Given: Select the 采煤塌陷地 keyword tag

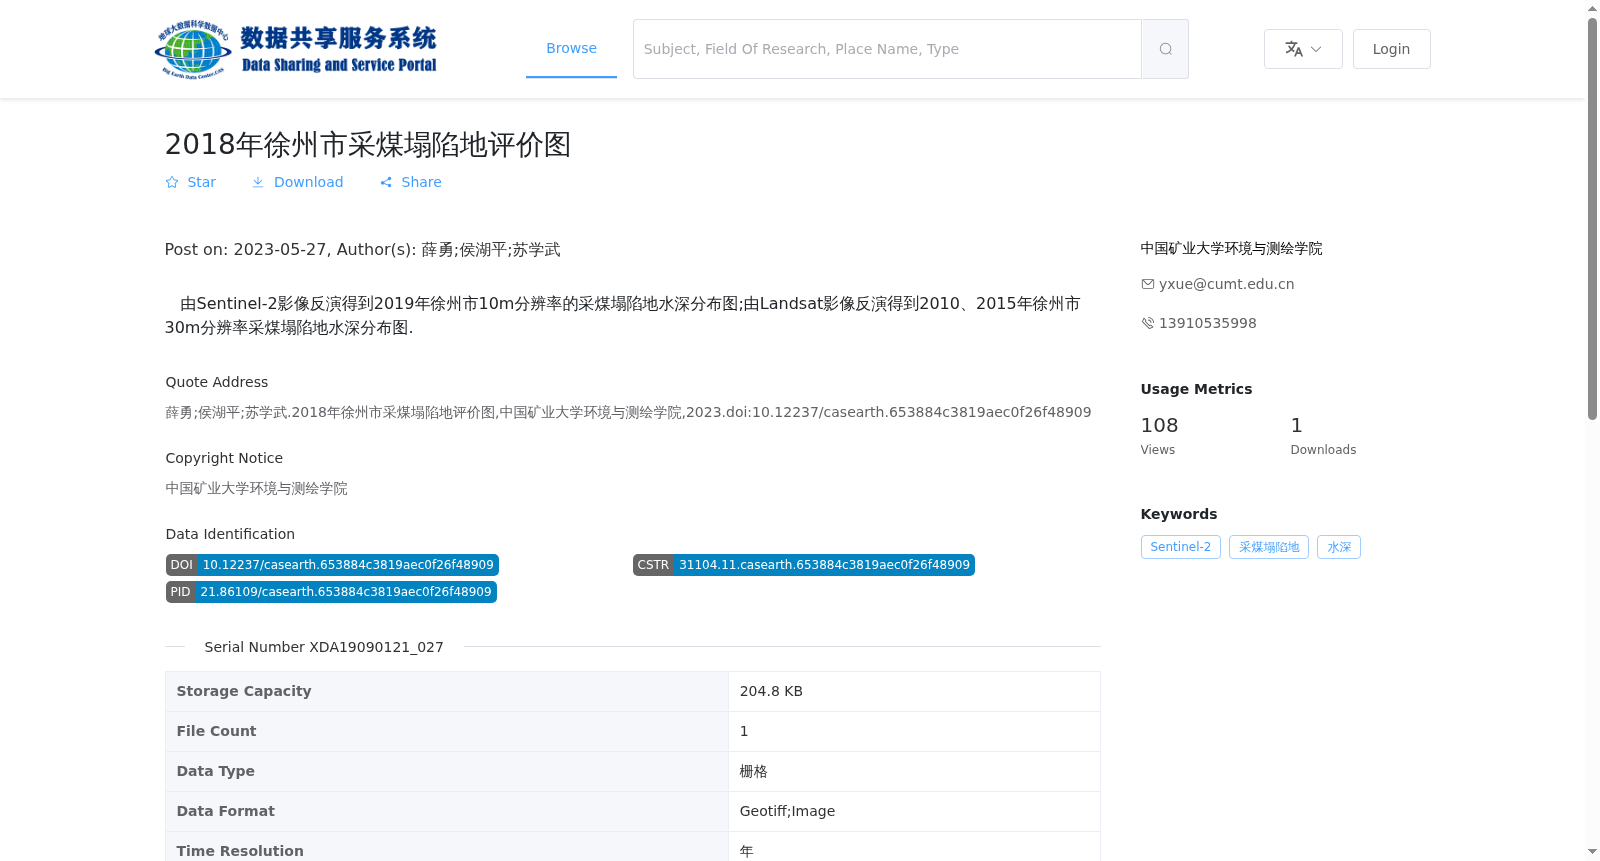Looking at the screenshot, I should point(1269,547).
